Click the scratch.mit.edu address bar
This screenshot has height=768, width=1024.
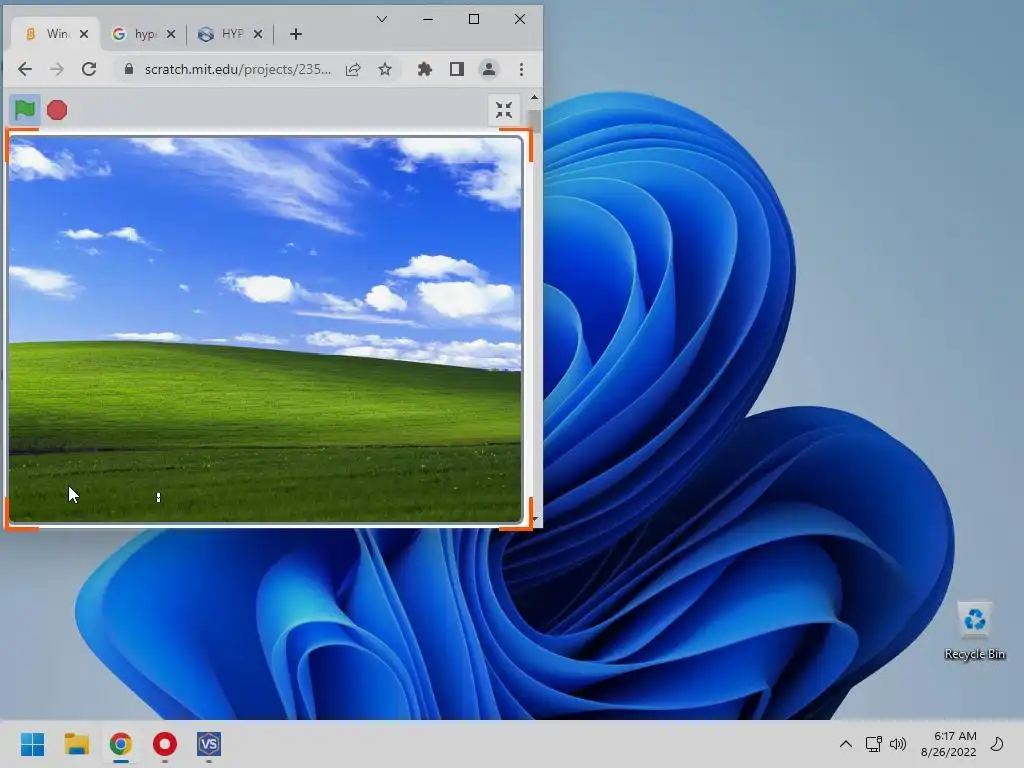(x=238, y=69)
